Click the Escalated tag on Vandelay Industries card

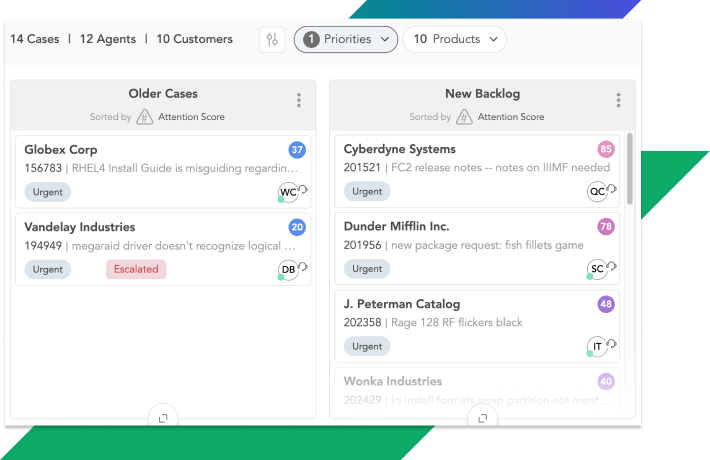136,269
